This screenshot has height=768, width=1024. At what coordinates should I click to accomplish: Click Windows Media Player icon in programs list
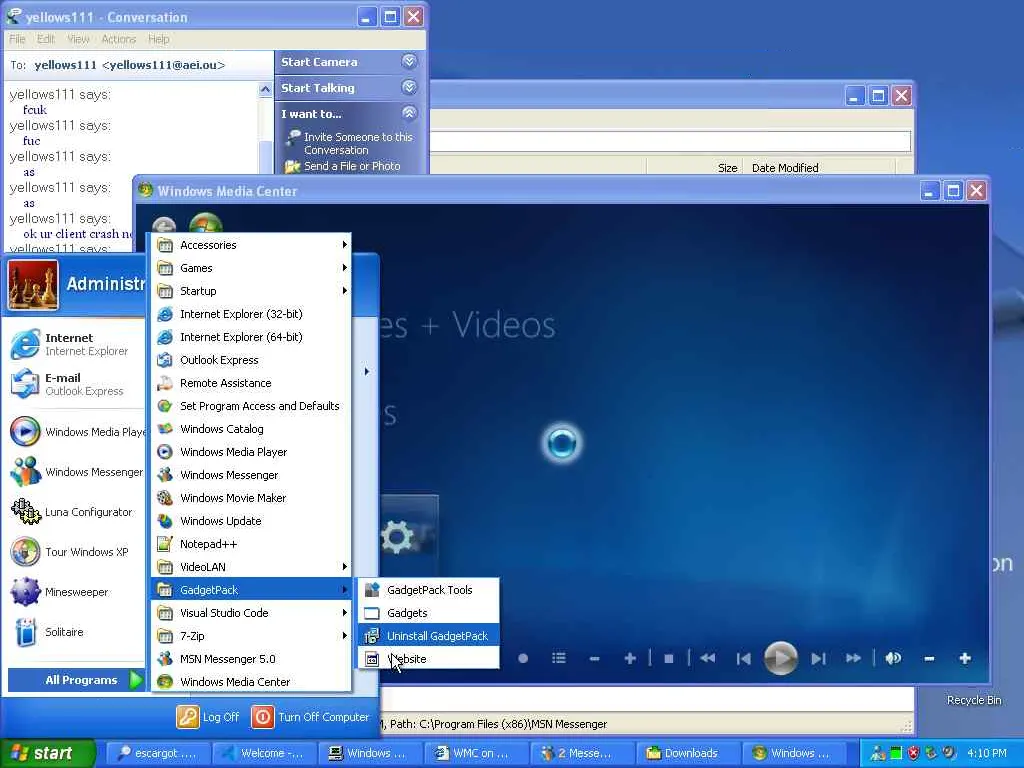click(165, 452)
